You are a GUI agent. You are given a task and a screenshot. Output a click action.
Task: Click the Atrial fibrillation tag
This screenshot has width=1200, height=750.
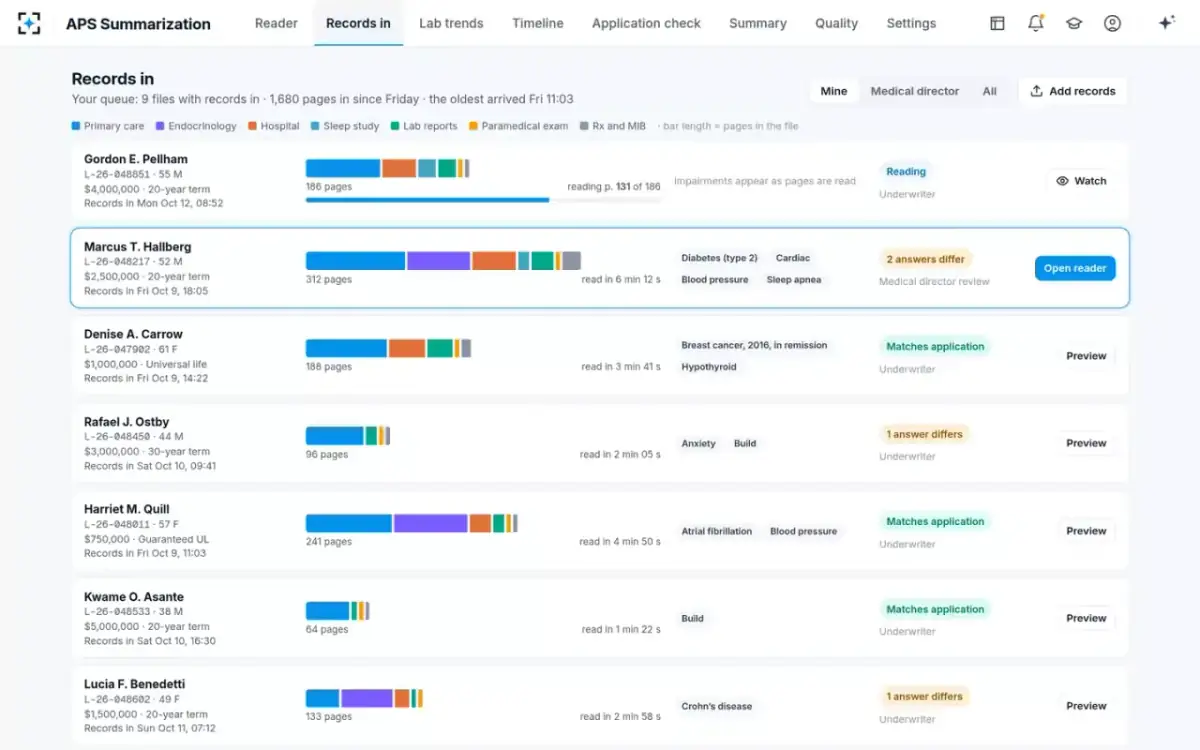point(717,531)
